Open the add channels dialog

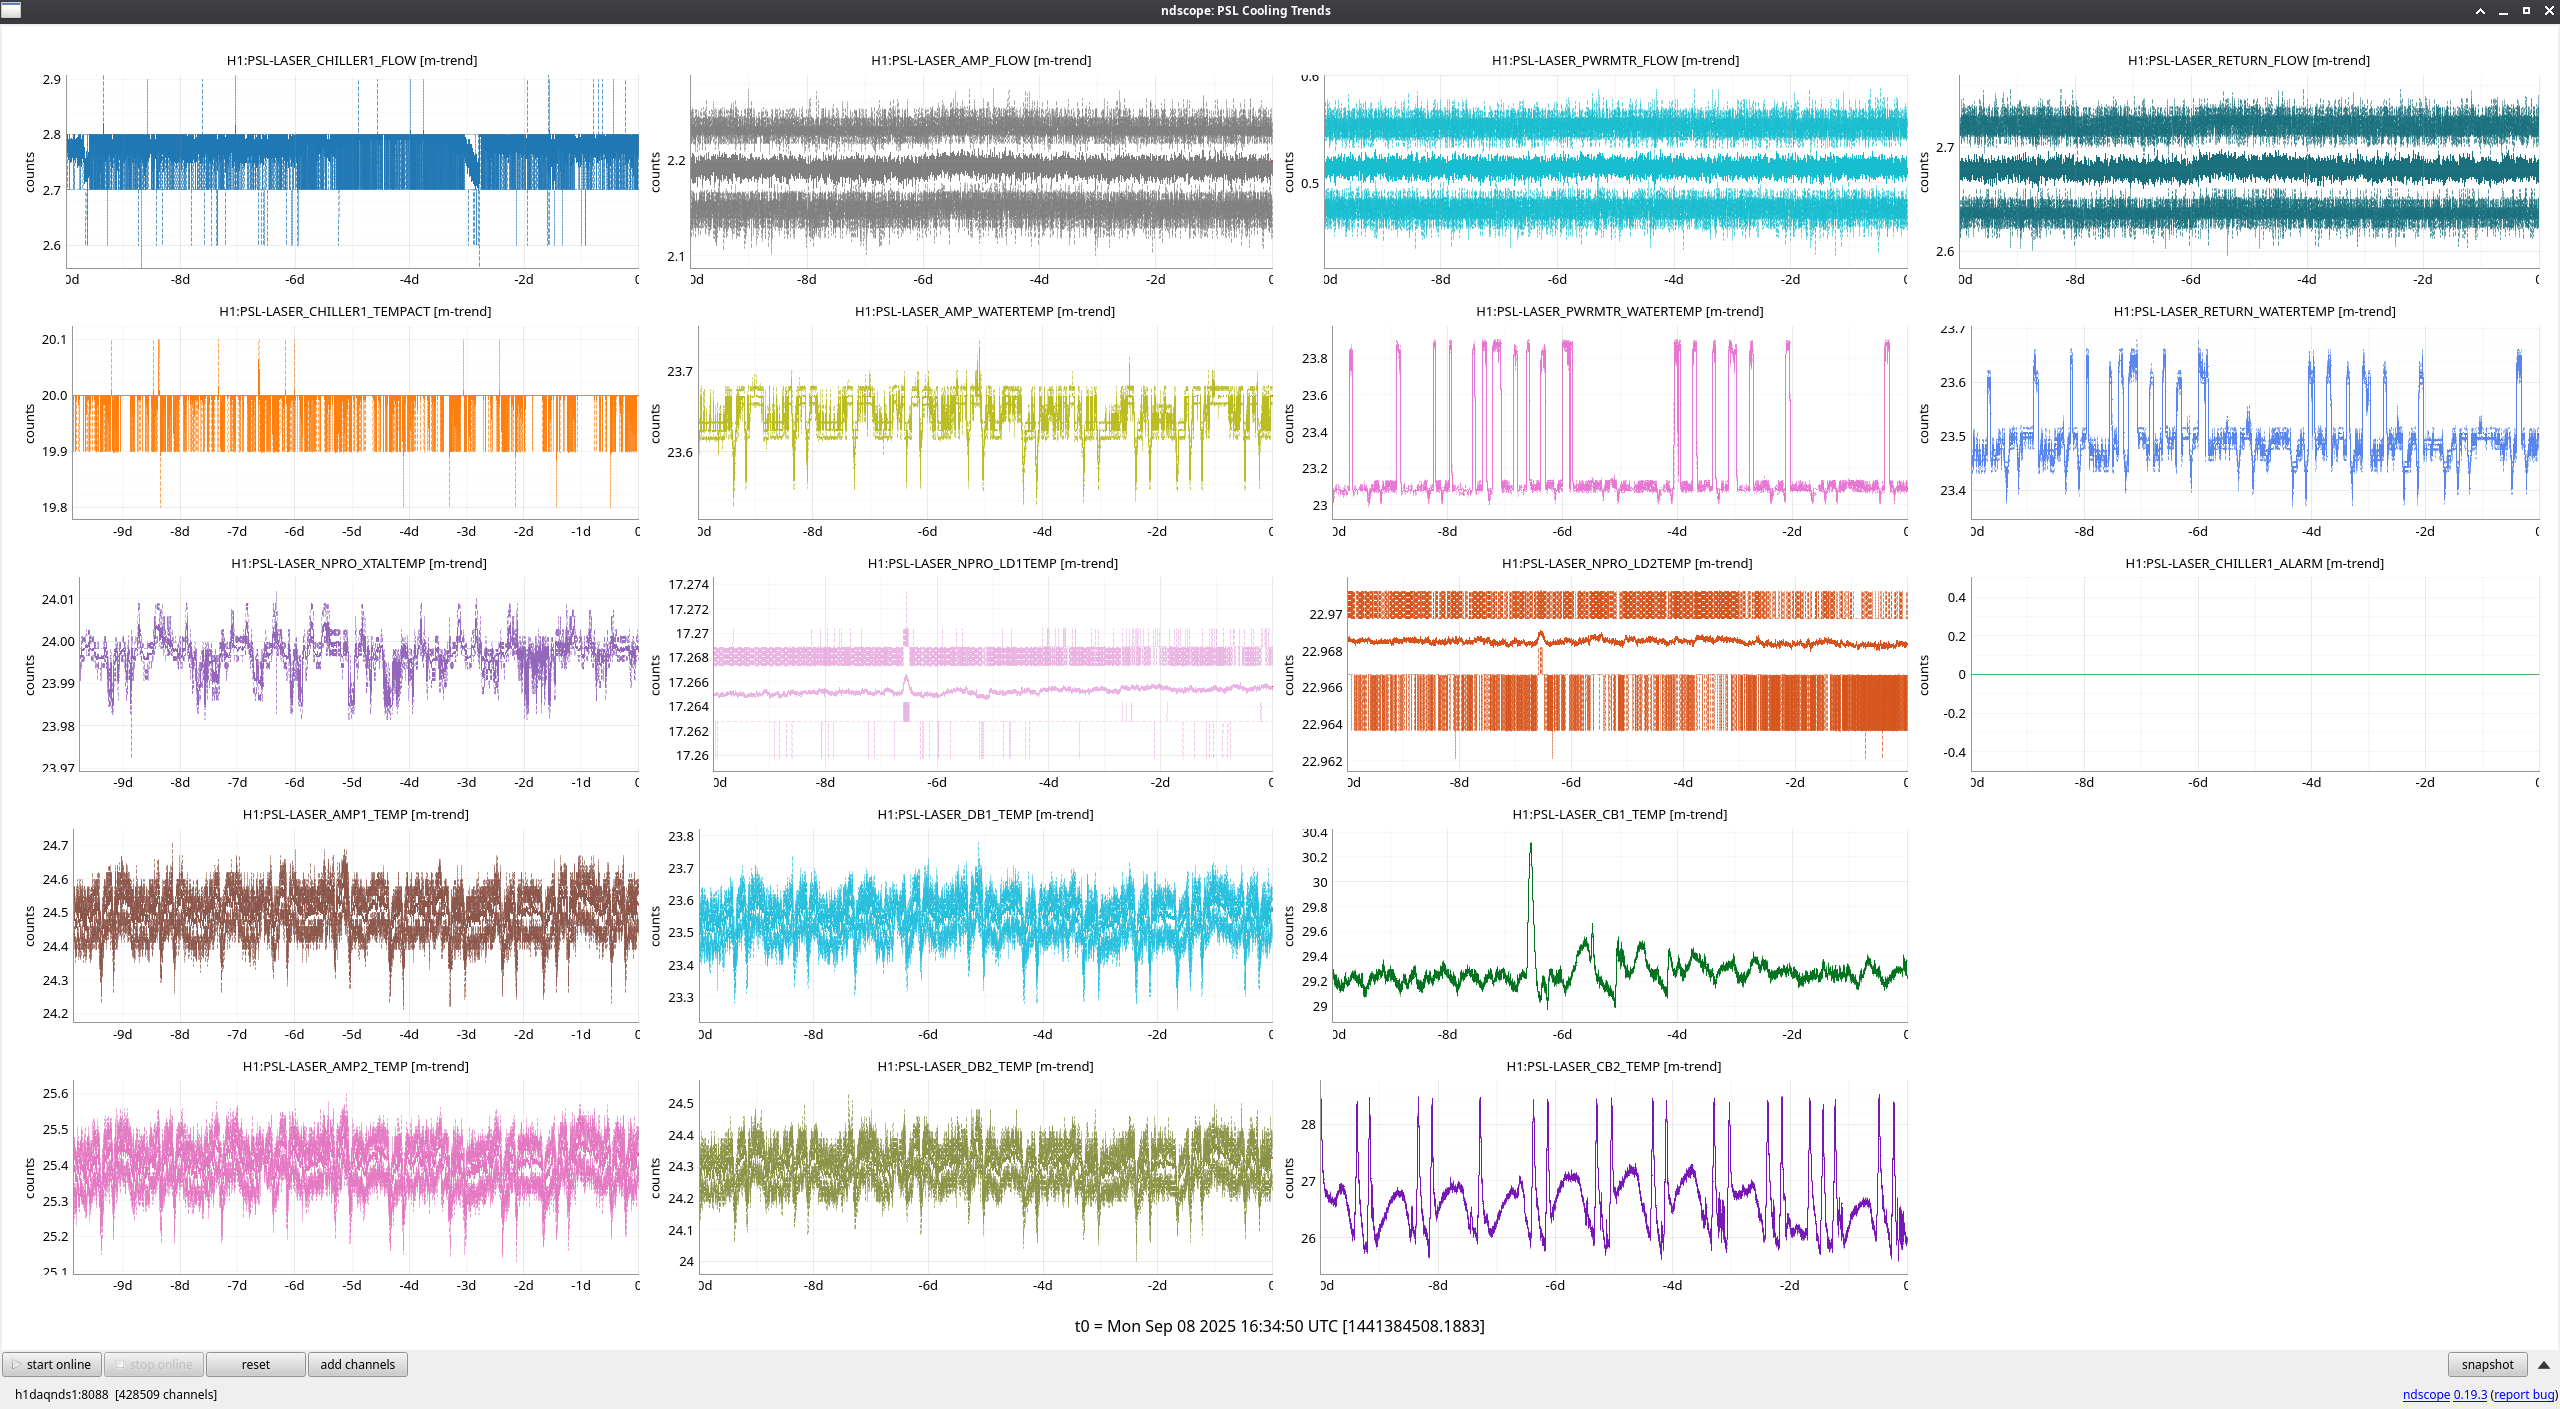[x=357, y=1364]
